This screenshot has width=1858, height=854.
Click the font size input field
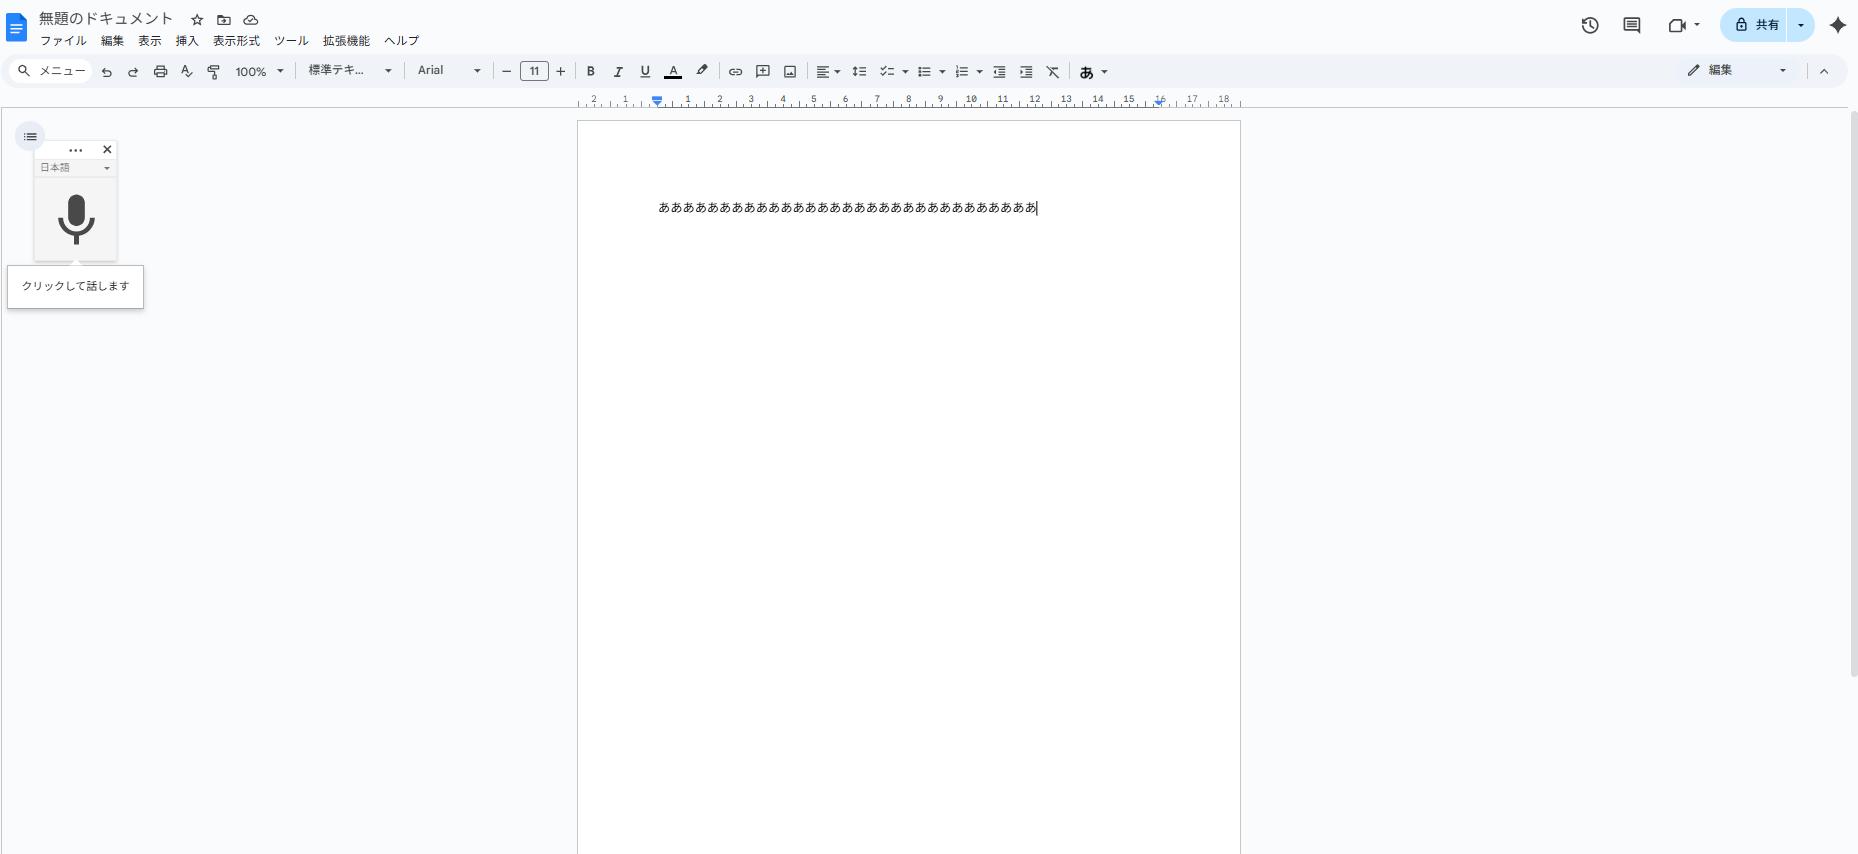click(534, 71)
